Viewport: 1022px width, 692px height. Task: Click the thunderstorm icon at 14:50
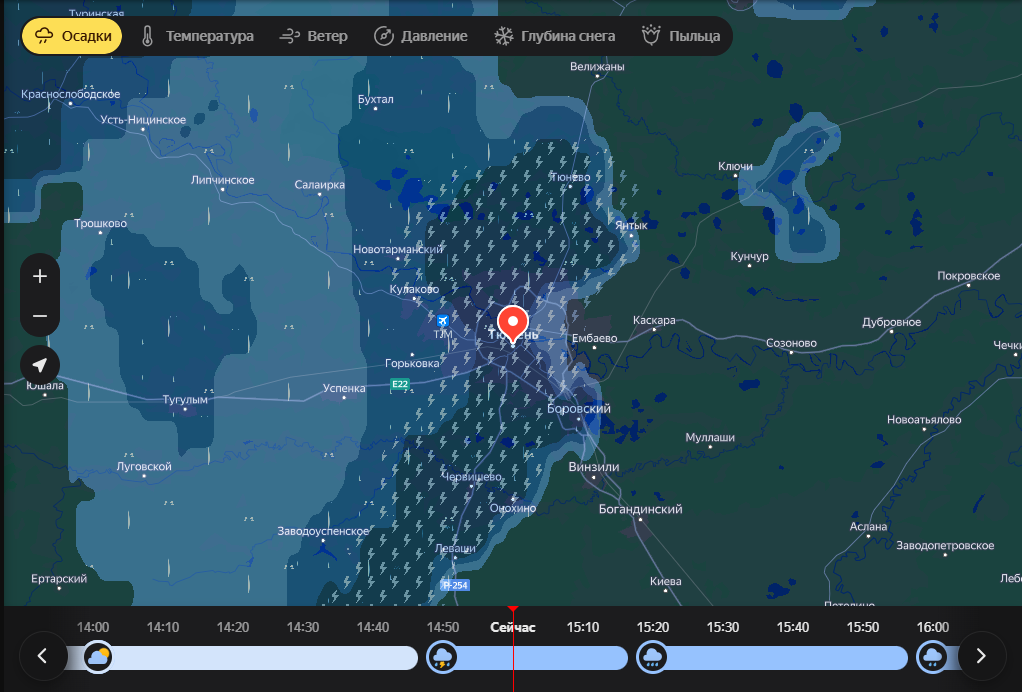(x=442, y=657)
